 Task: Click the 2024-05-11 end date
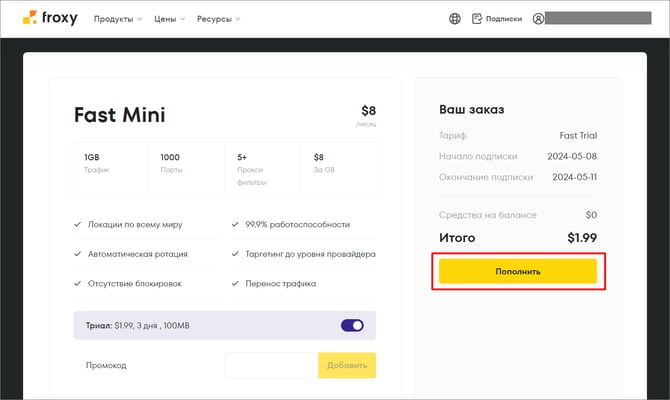tap(575, 177)
